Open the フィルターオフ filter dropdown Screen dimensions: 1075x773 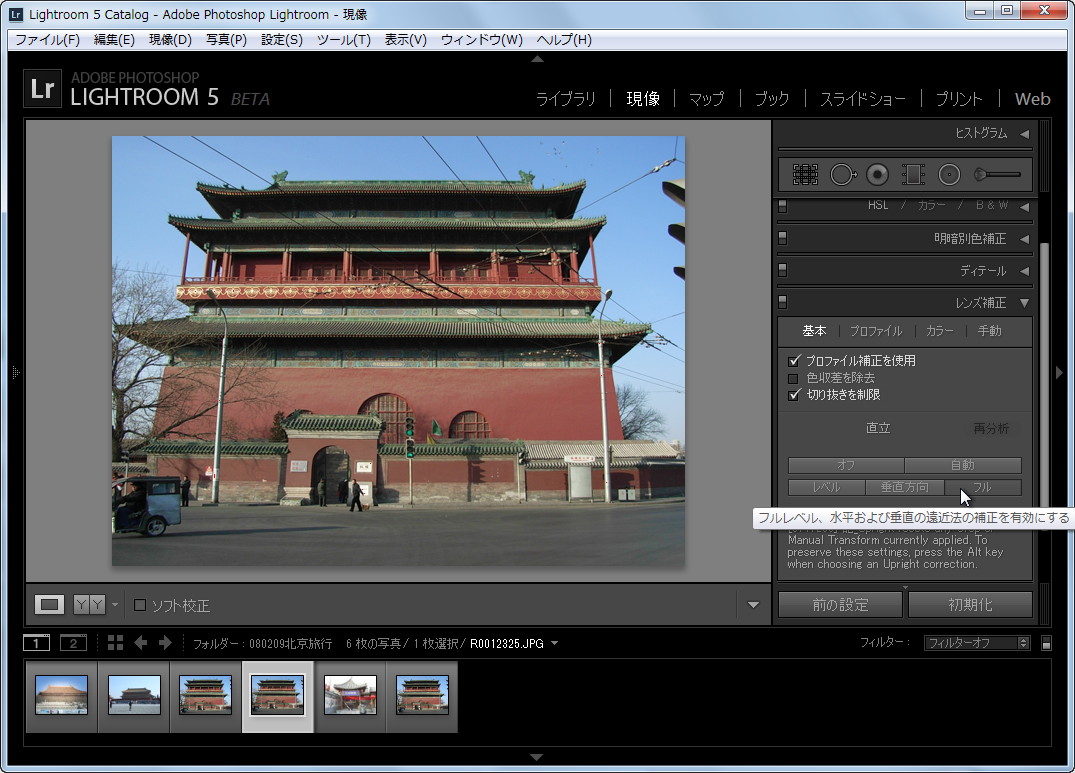976,643
